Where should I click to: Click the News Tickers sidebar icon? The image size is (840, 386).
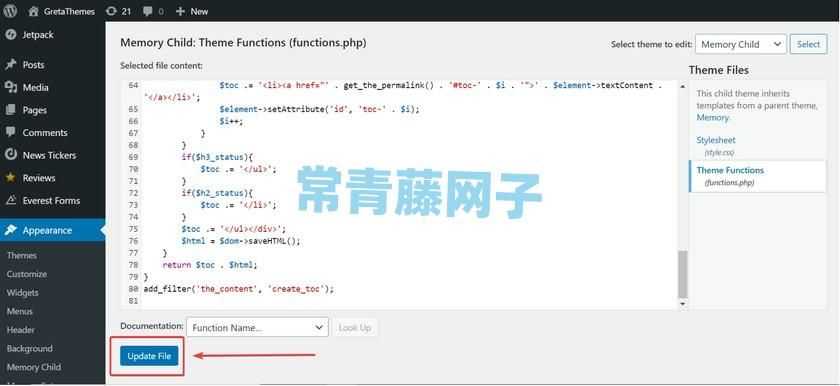click(x=10, y=155)
